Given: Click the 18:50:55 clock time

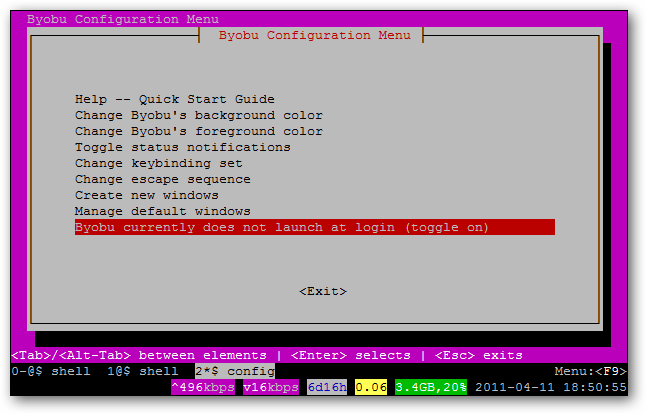Looking at the screenshot, I should tap(595, 388).
